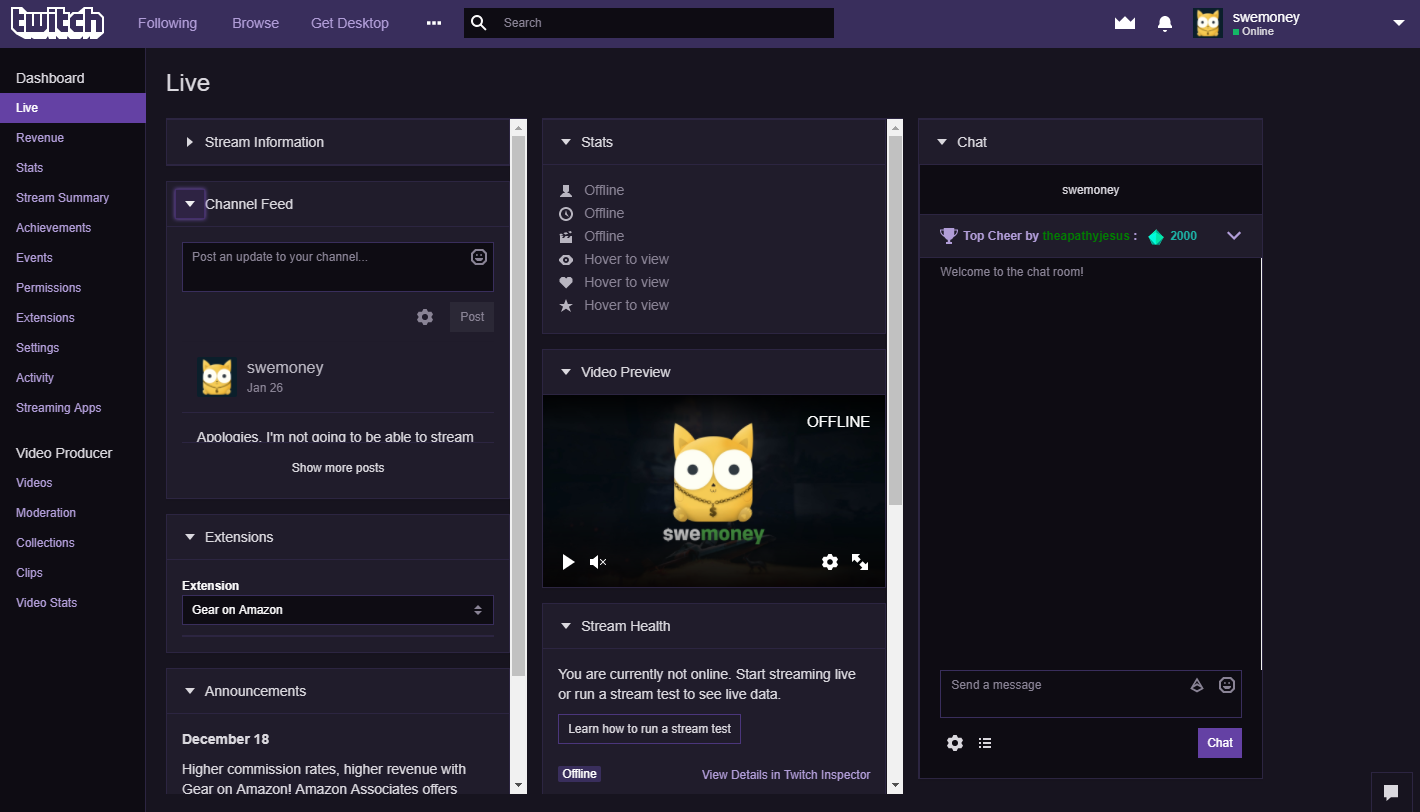Screen dimensions: 1420x812
Task: Click the Post button
Action: point(472,317)
